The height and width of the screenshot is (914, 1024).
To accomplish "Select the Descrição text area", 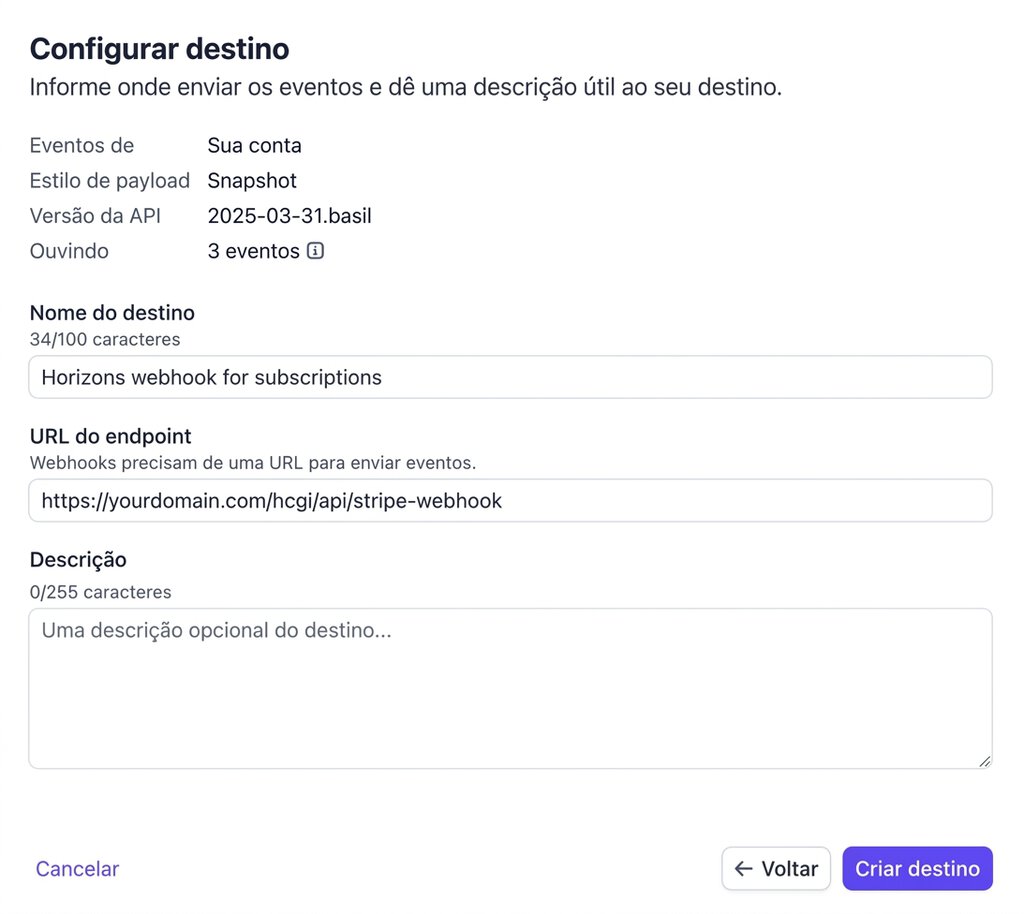I will coord(510,689).
